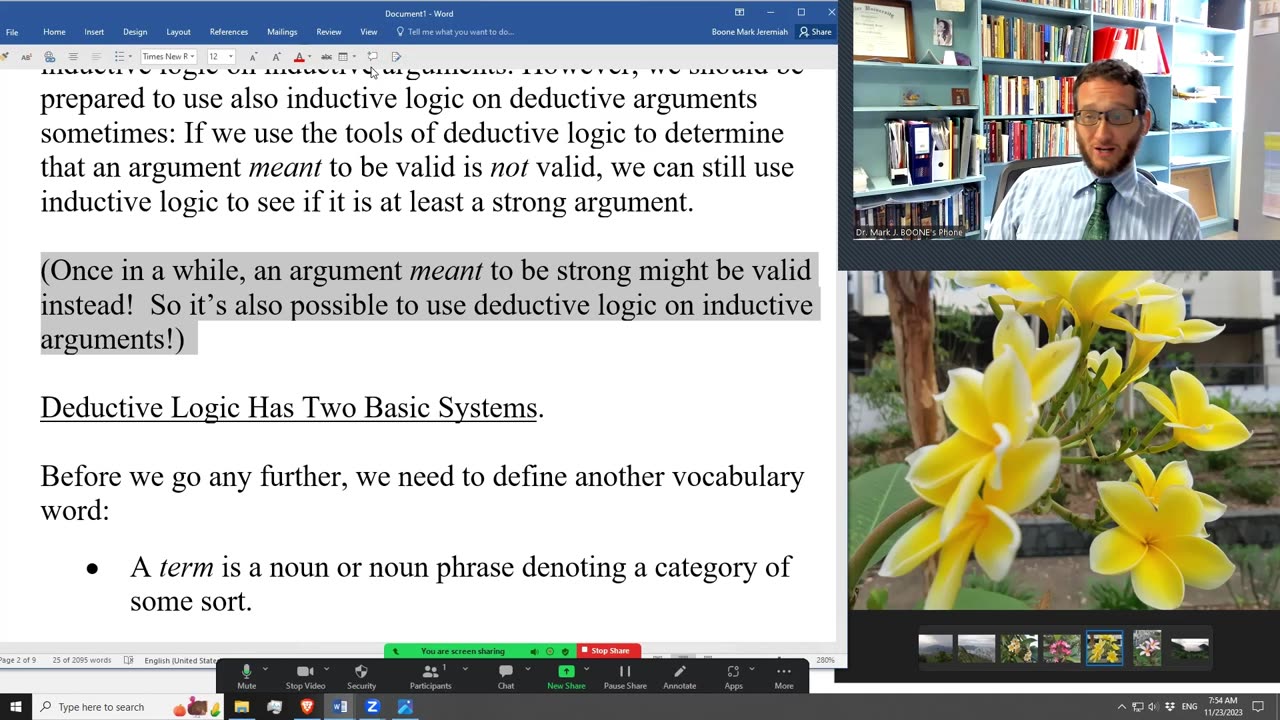Click the new comment icon in toolbar
Screen dimensions: 1280x720
coord(372,57)
